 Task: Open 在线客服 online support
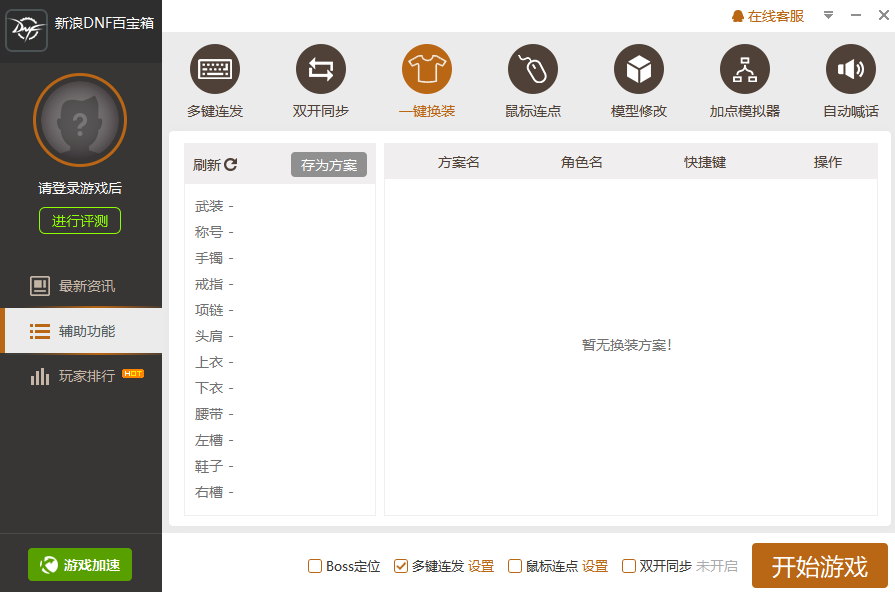click(768, 16)
